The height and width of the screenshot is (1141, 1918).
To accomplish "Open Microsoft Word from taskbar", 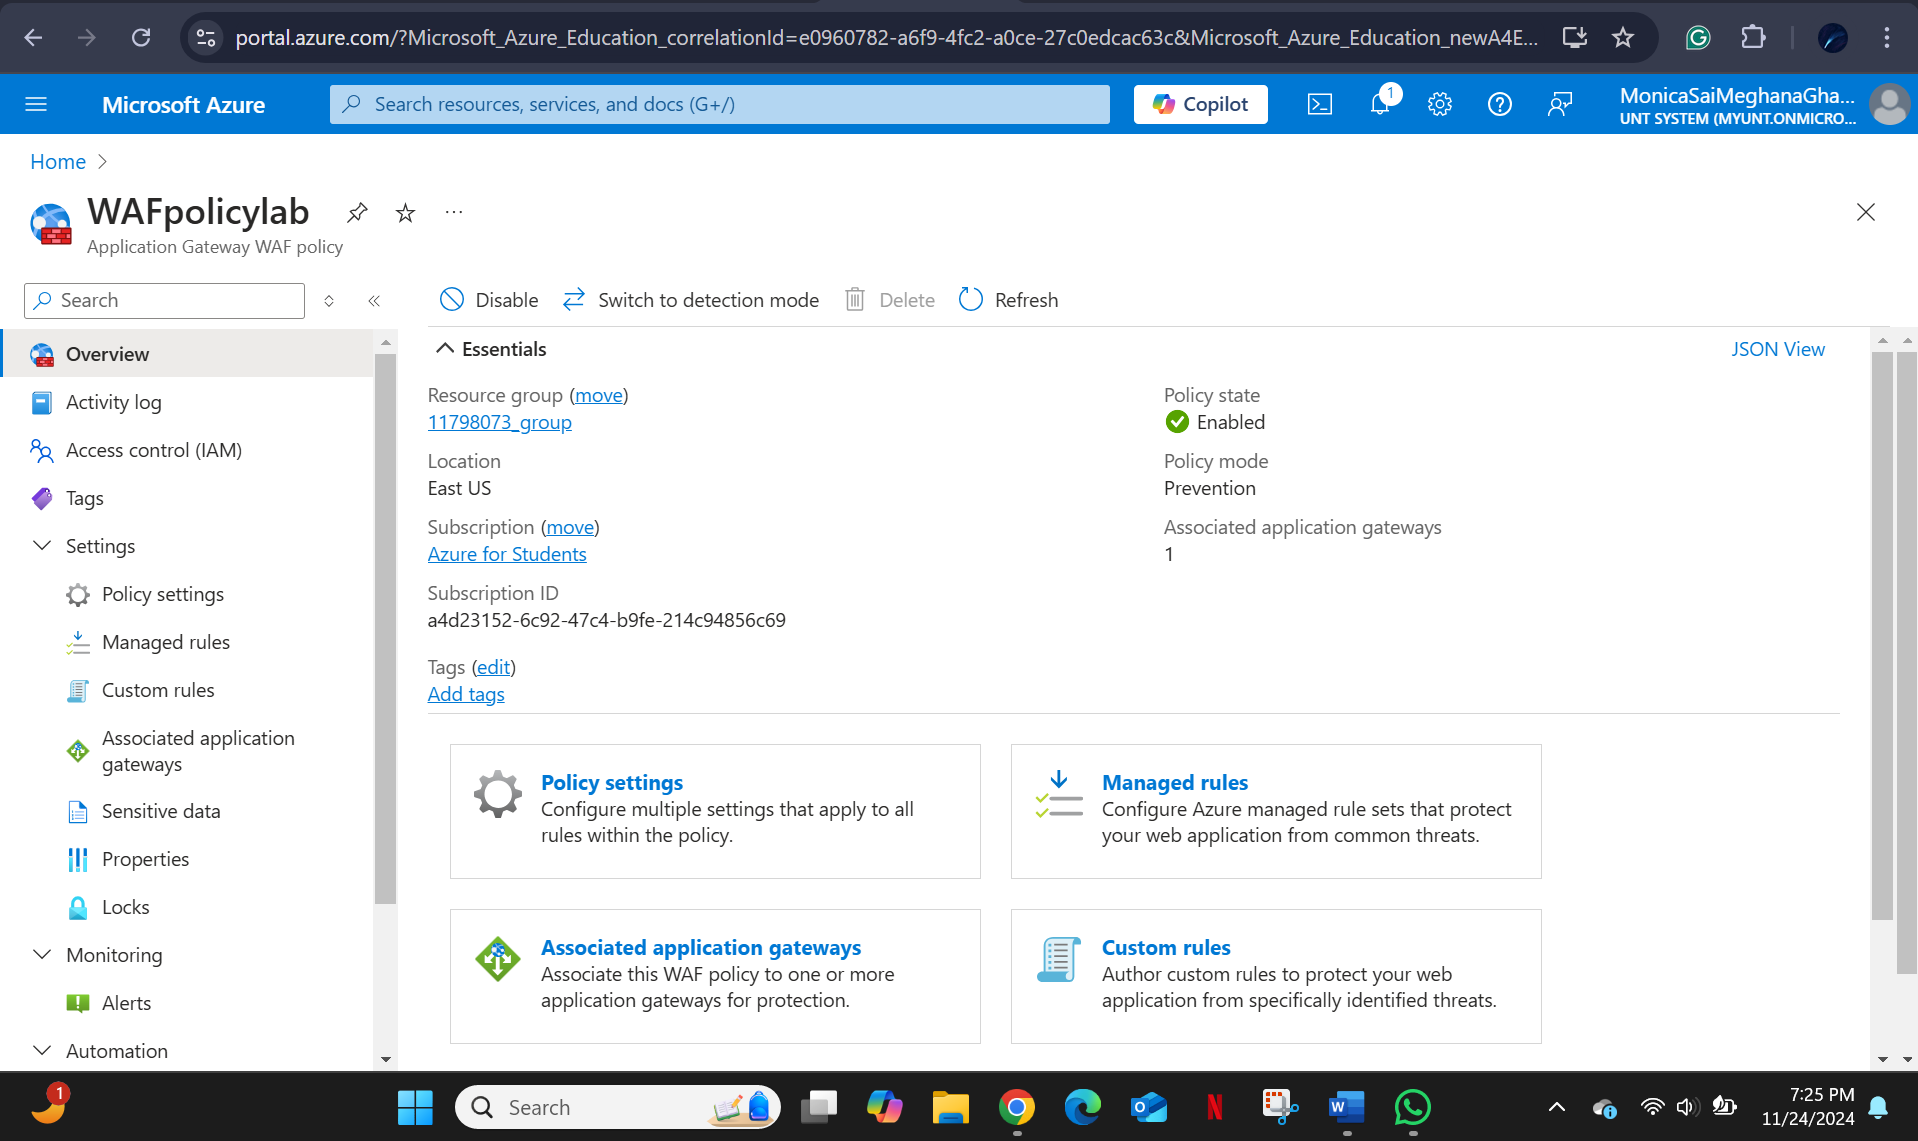I will [1347, 1107].
